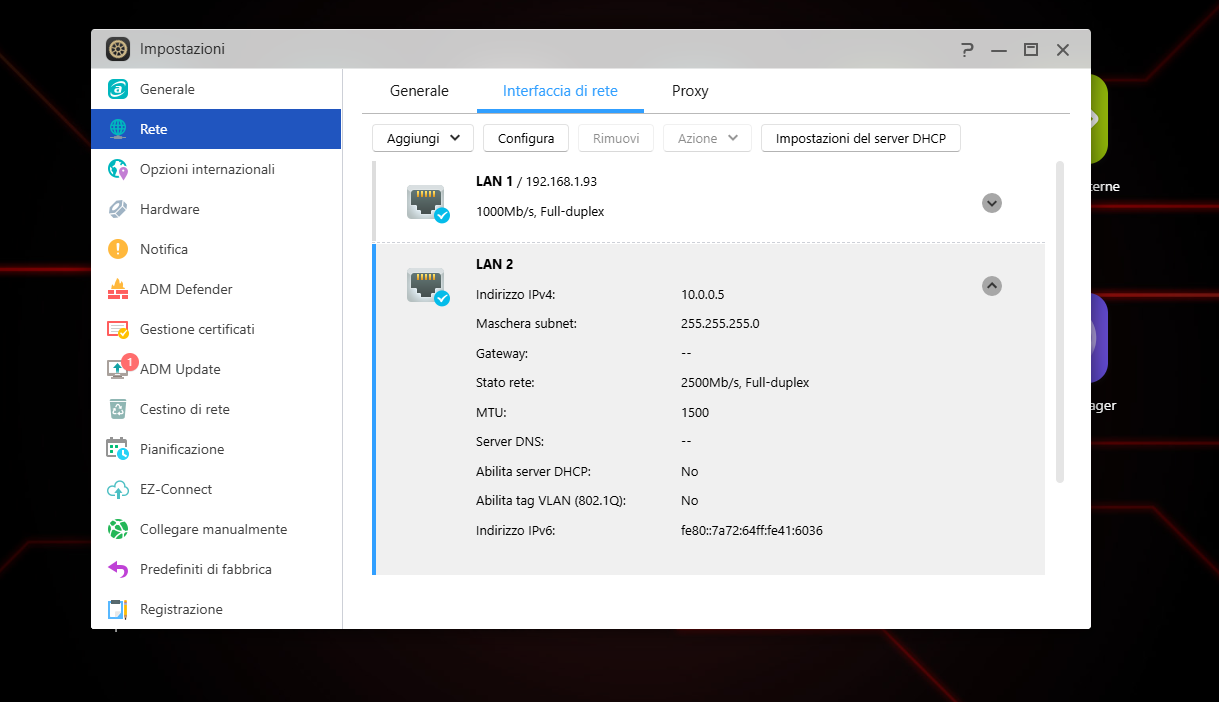Click the LAN 2 heading text
This screenshot has height=702, width=1219.
click(x=494, y=264)
